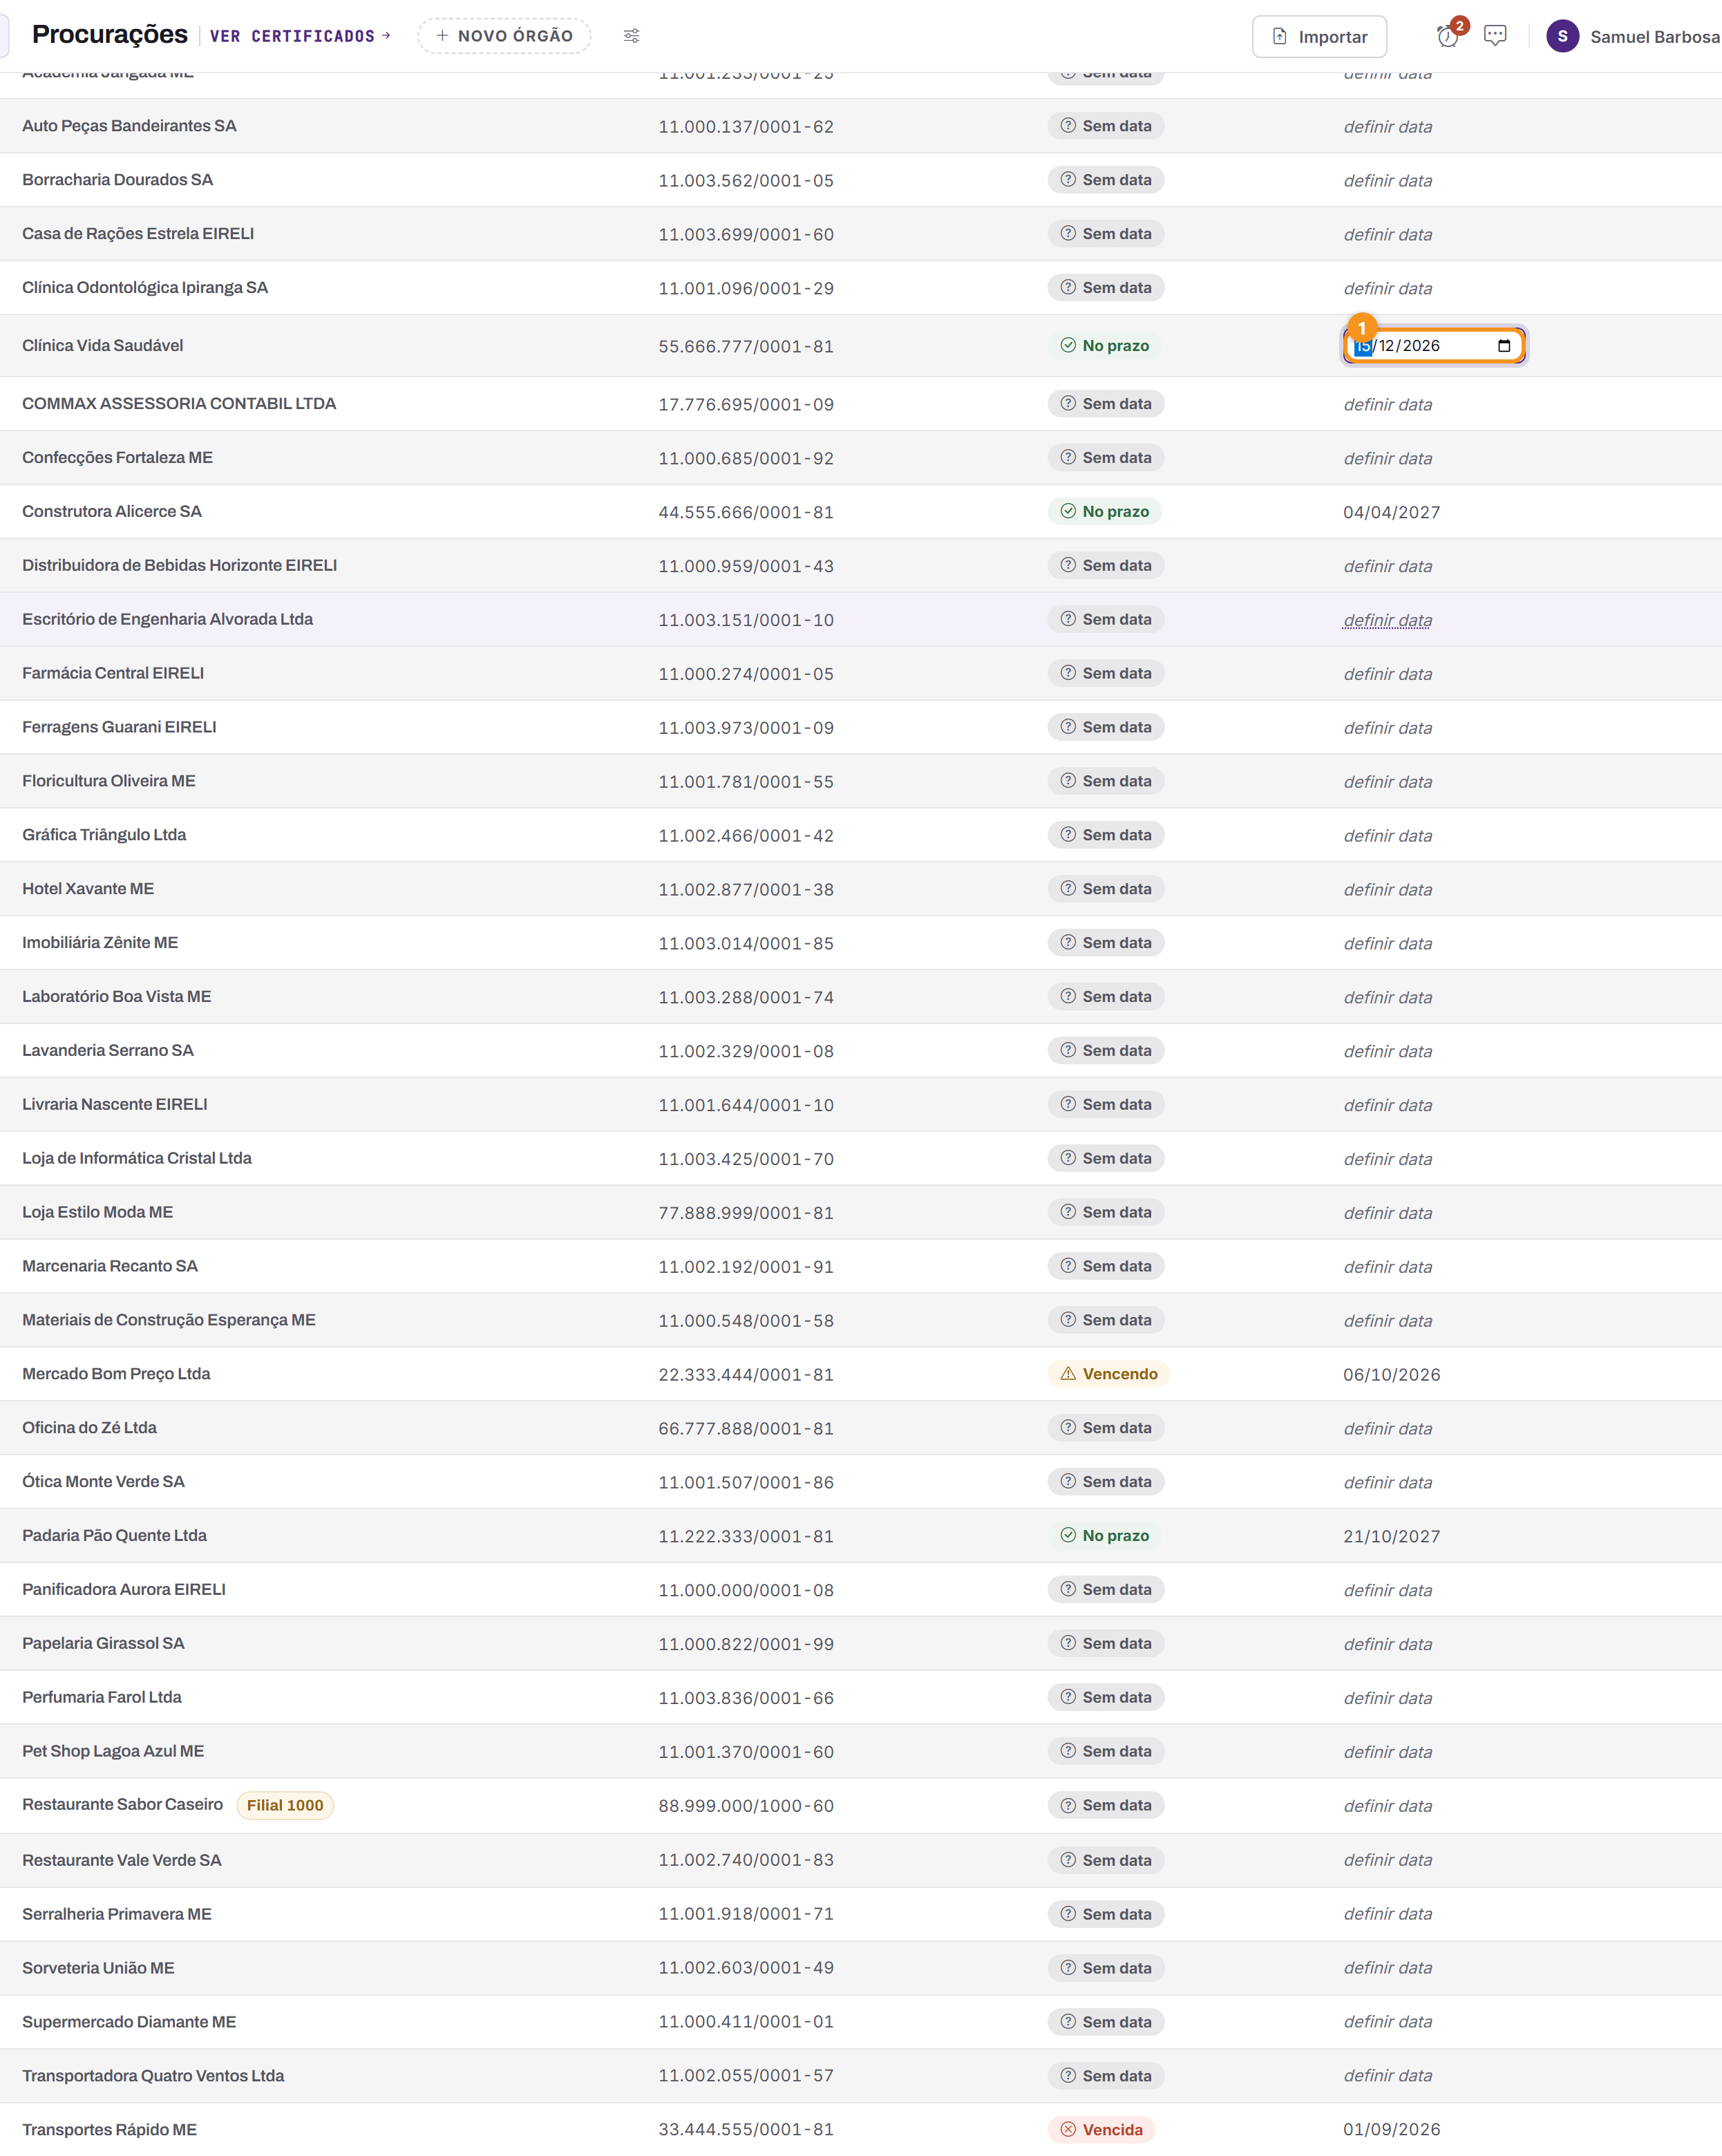The height and width of the screenshot is (2156, 1722).
Task: Click definir data for Oficina do Zé Ltda
Action: click(1387, 1429)
